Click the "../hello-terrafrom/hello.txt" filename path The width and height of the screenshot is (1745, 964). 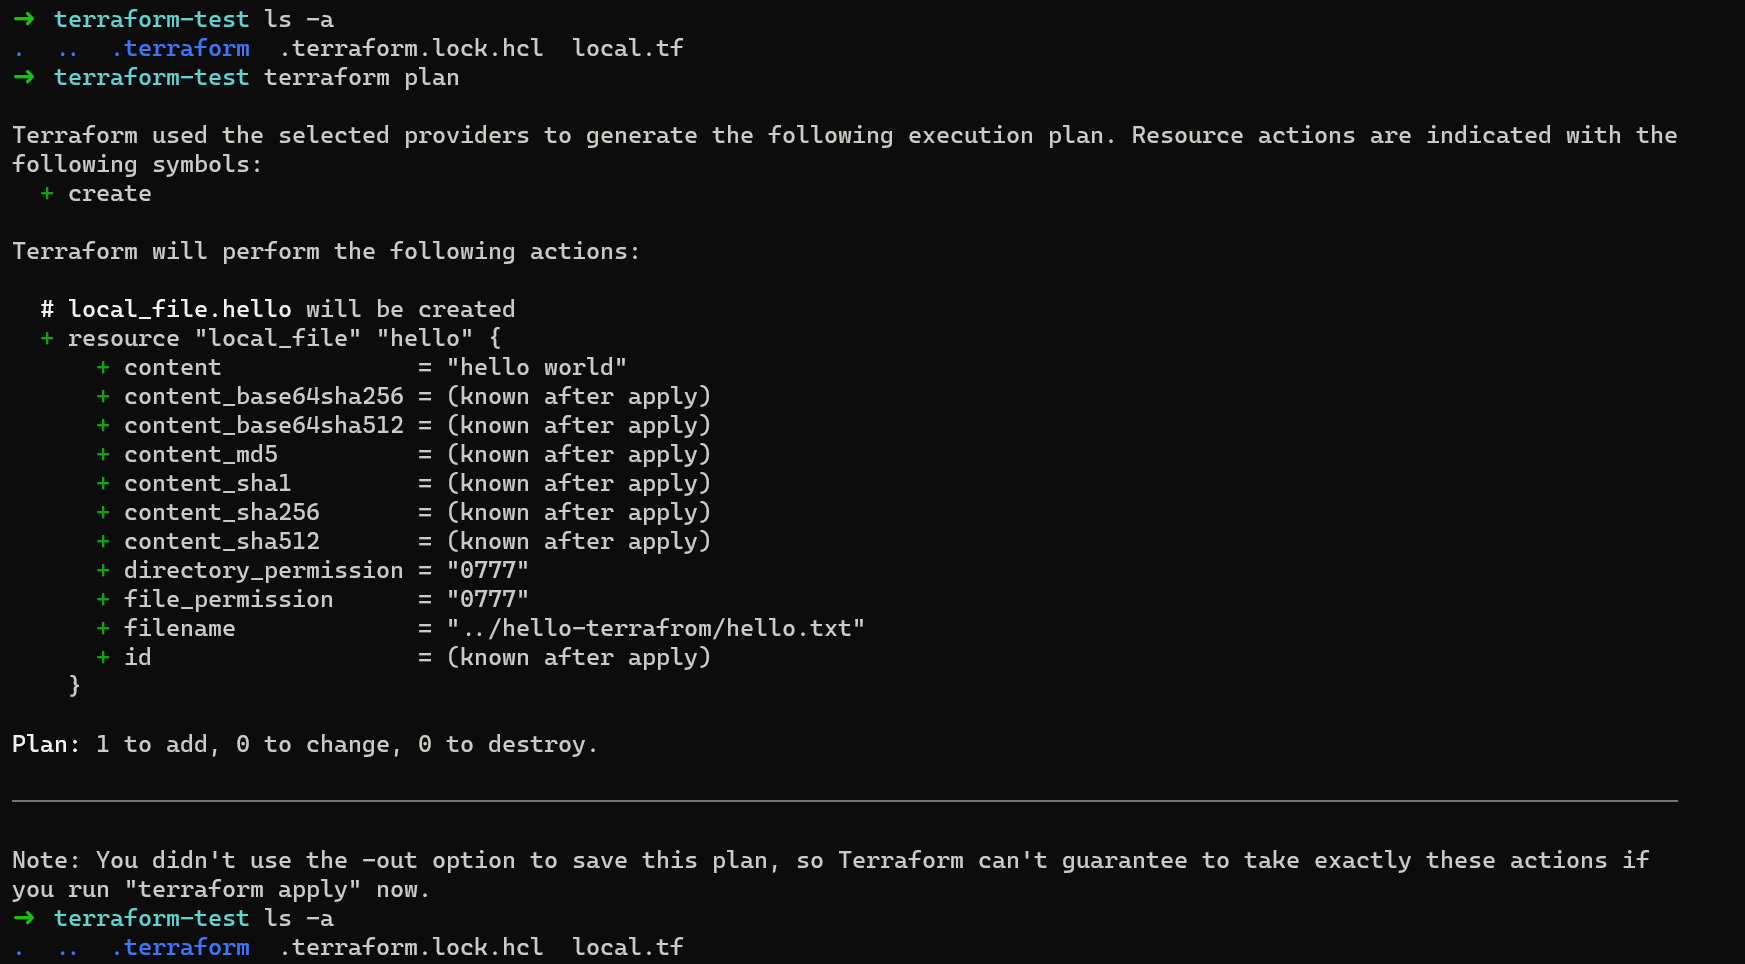[655, 628]
